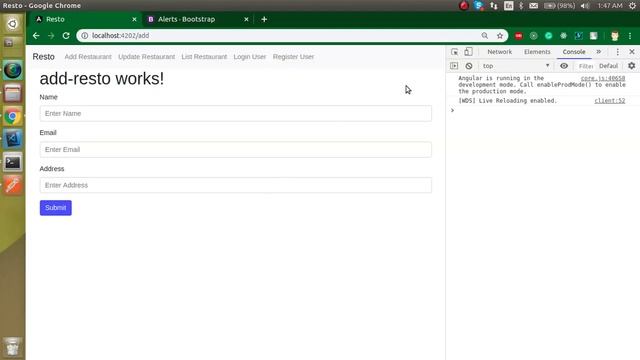Open Chrome from the Ubuntu dock
The height and width of the screenshot is (360, 640).
(x=13, y=117)
